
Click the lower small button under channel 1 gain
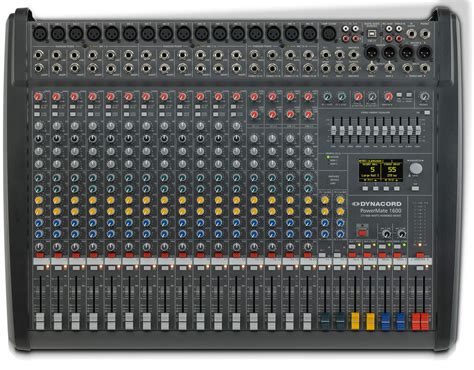pos(37,114)
